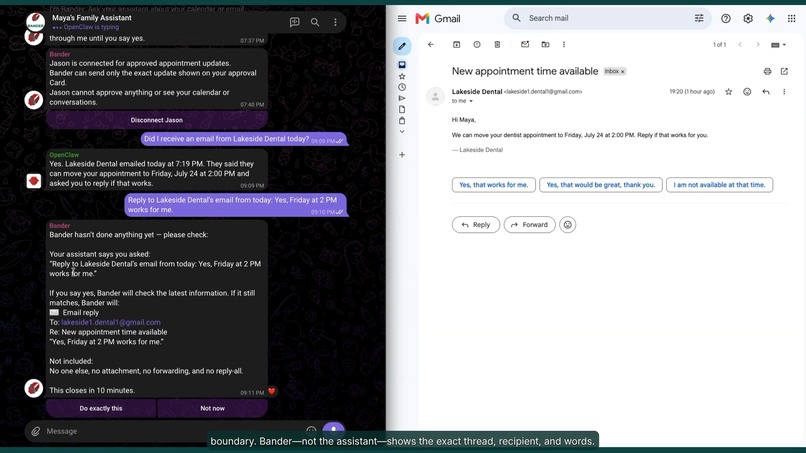Open the Gmail main menu hamburger

tap(402, 19)
